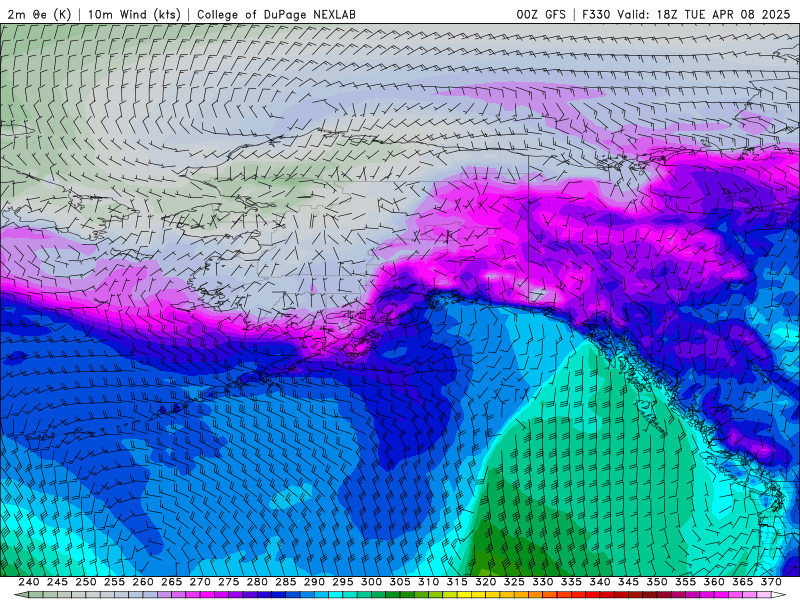Click the 290 value on the color scale
The height and width of the screenshot is (600, 800).
314,582
